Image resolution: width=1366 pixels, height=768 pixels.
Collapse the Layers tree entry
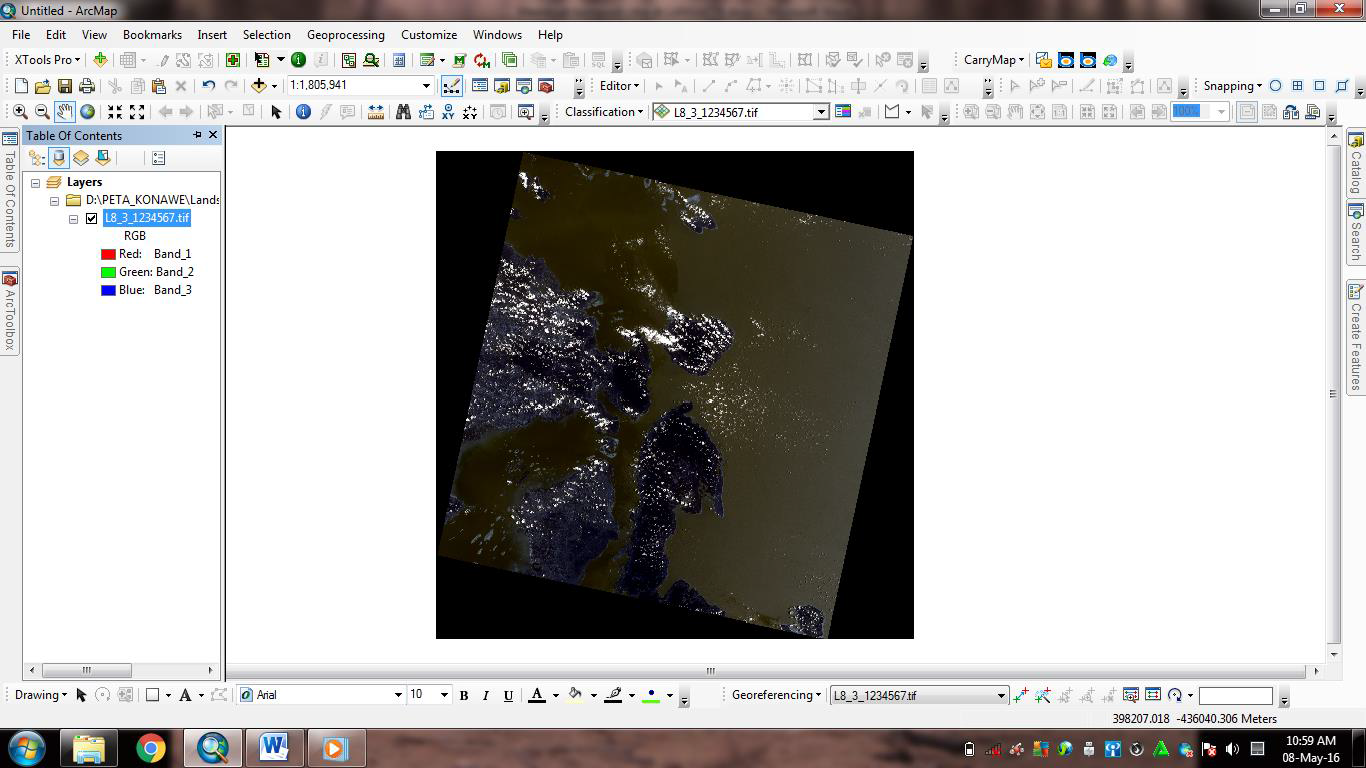pos(34,182)
